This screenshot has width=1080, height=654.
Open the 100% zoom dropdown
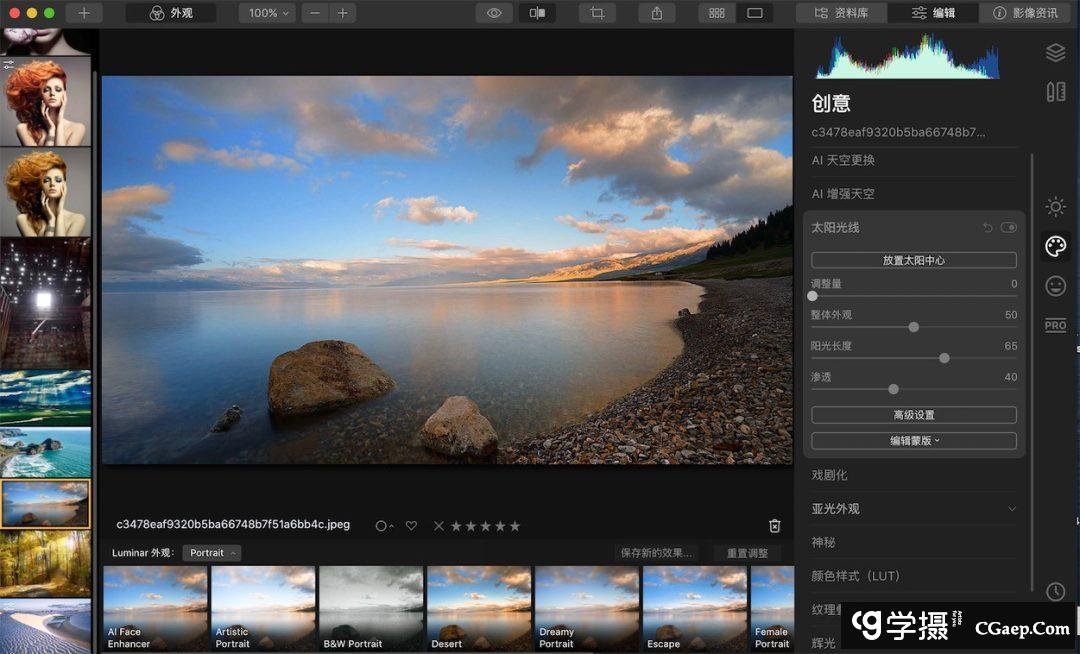(x=267, y=13)
